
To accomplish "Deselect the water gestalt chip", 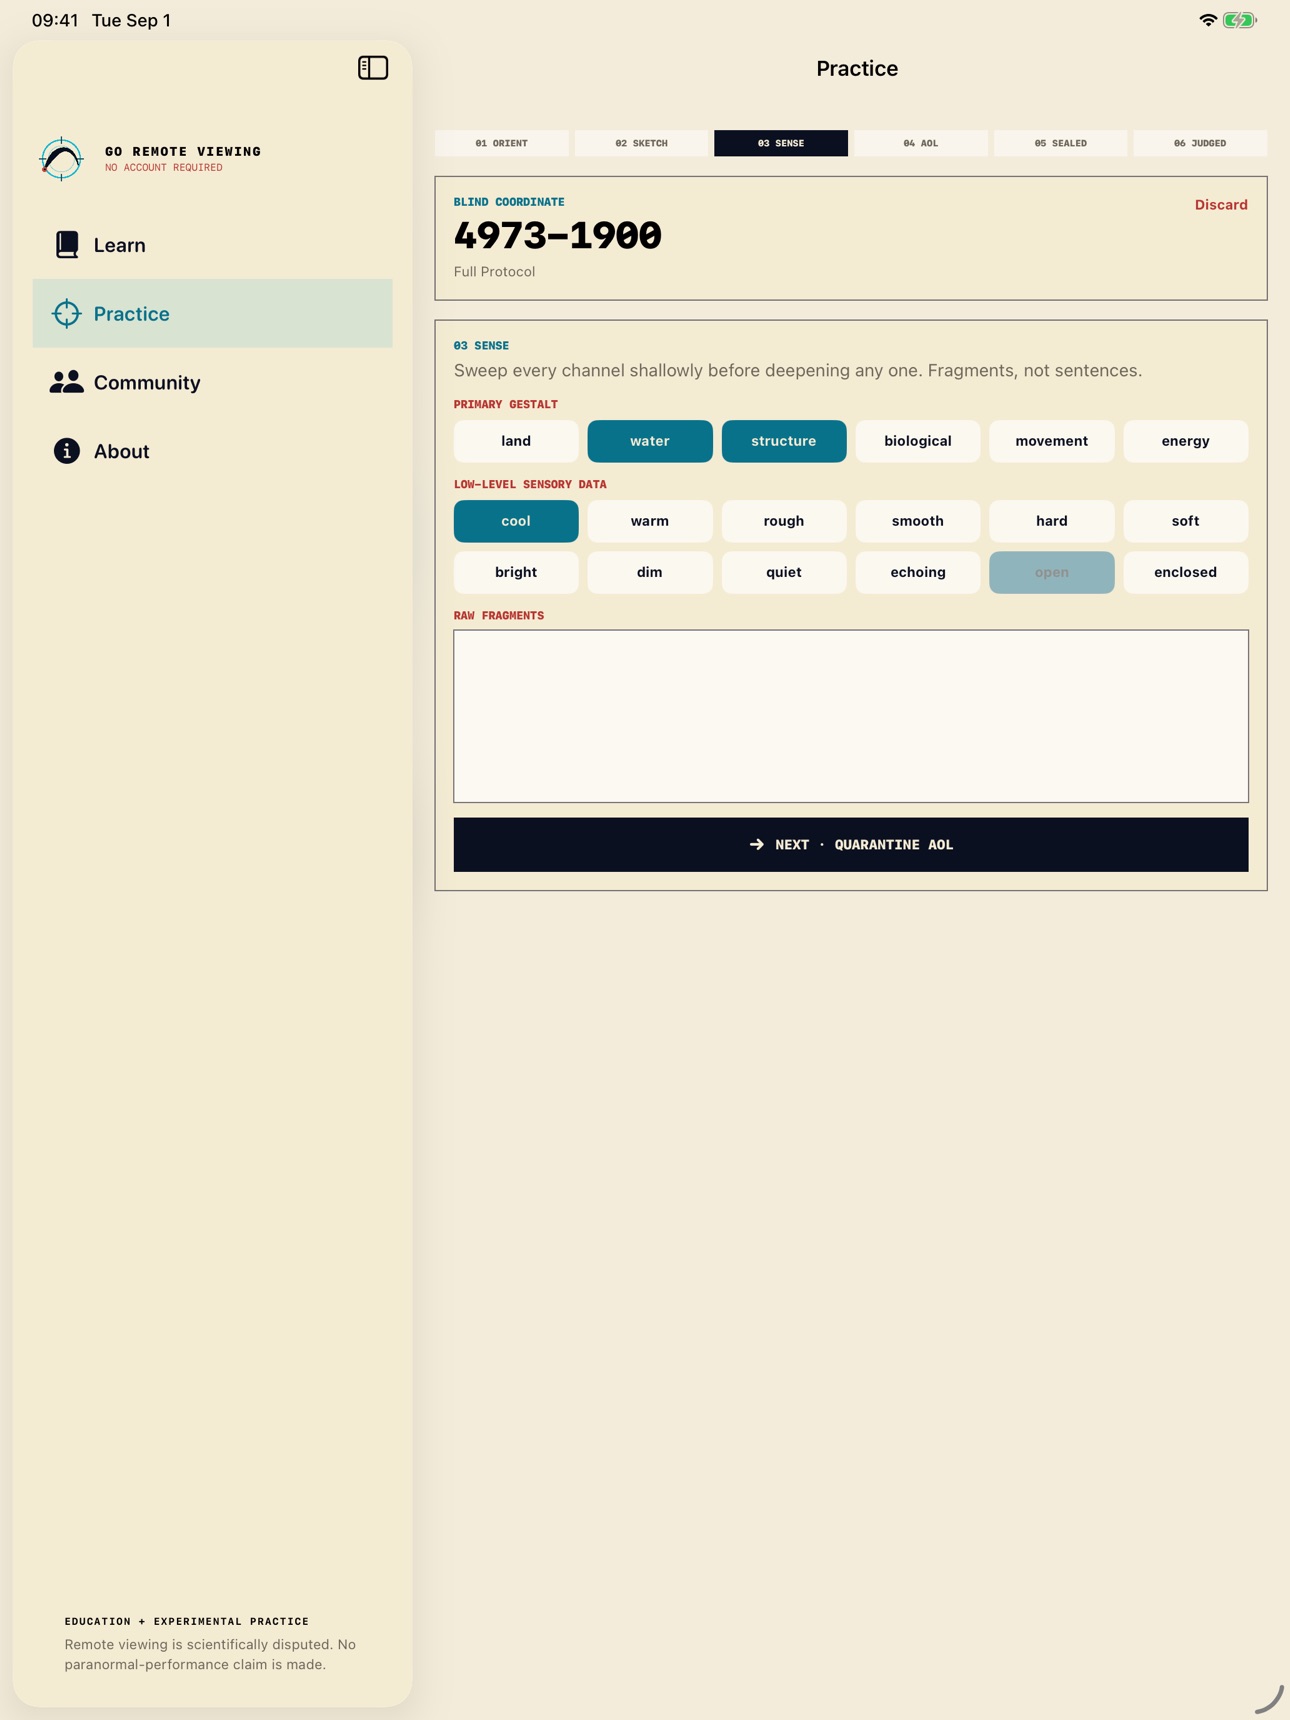I will 650,441.
